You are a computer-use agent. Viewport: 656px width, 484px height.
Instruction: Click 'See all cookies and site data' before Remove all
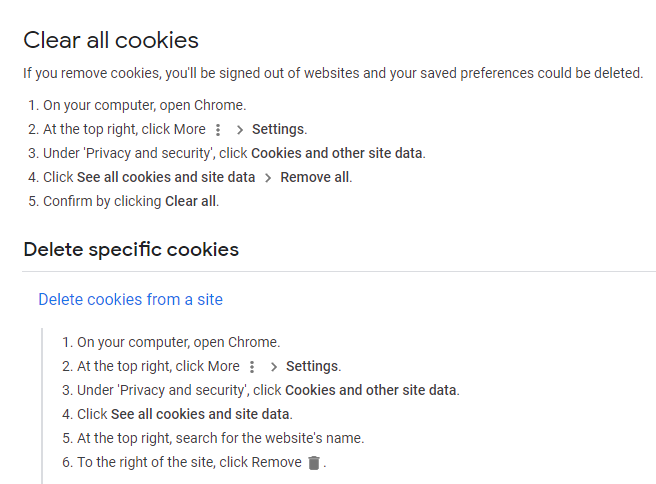point(166,177)
